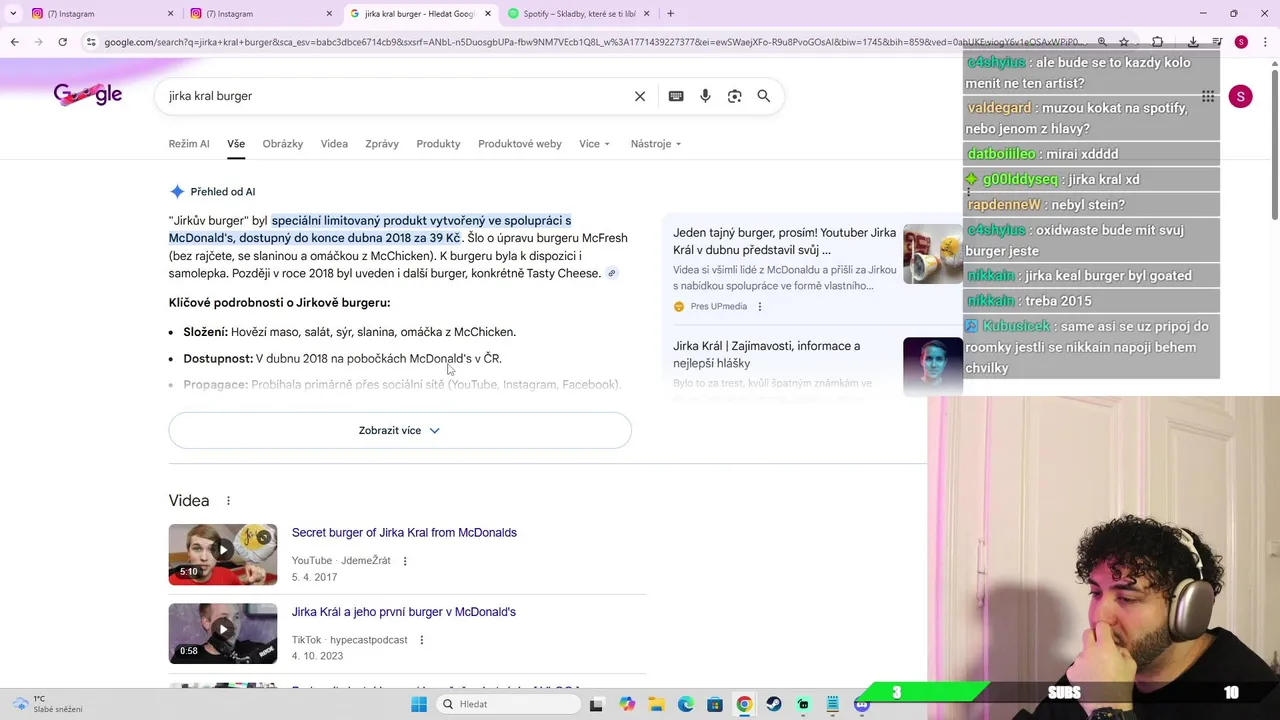Expand AI overview with Zobrazit více
The width and height of the screenshot is (1280, 720).
coord(400,431)
